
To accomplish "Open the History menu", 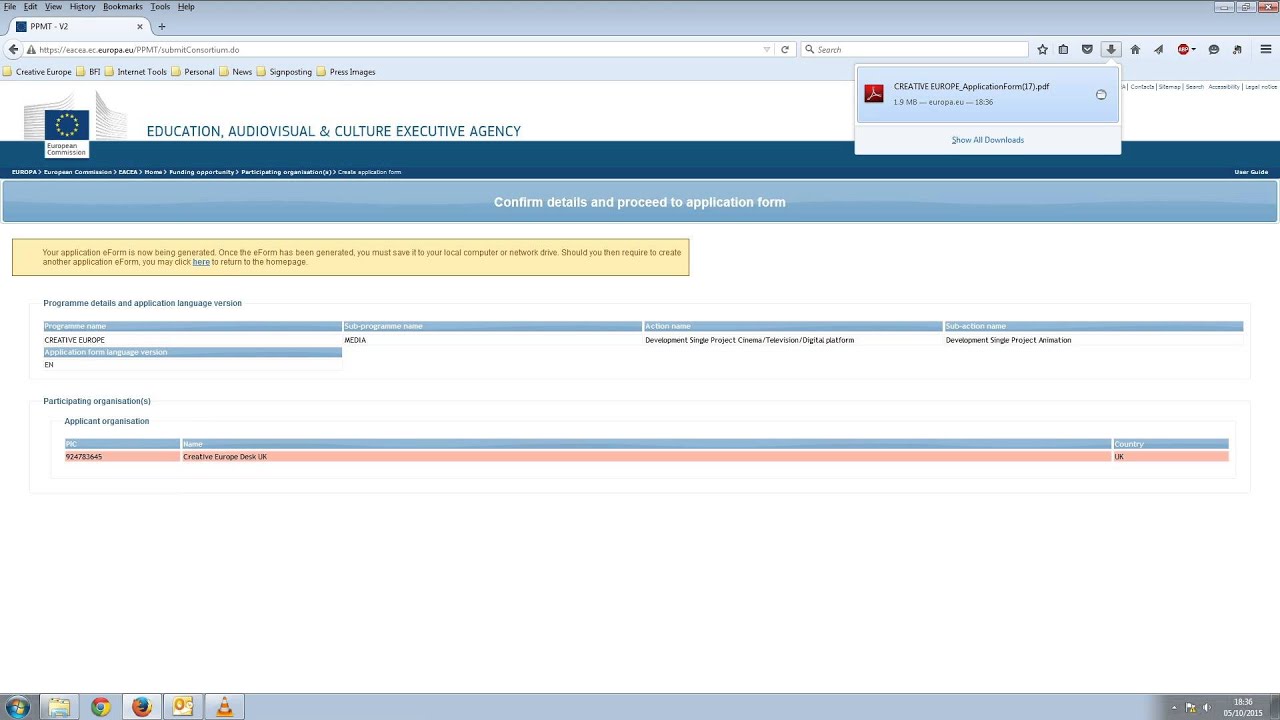I will pos(82,6).
